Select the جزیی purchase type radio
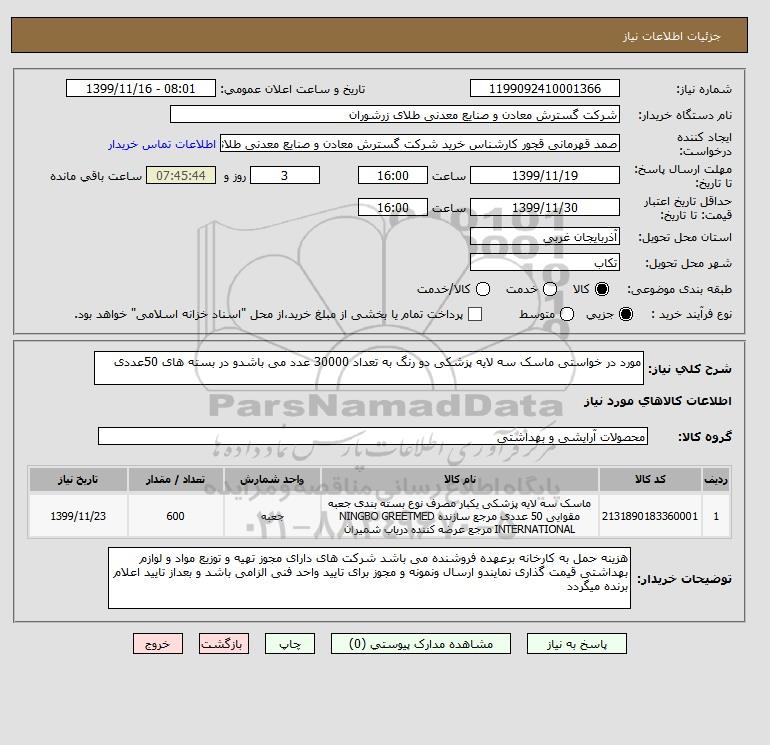The image size is (770, 745). tap(626, 314)
